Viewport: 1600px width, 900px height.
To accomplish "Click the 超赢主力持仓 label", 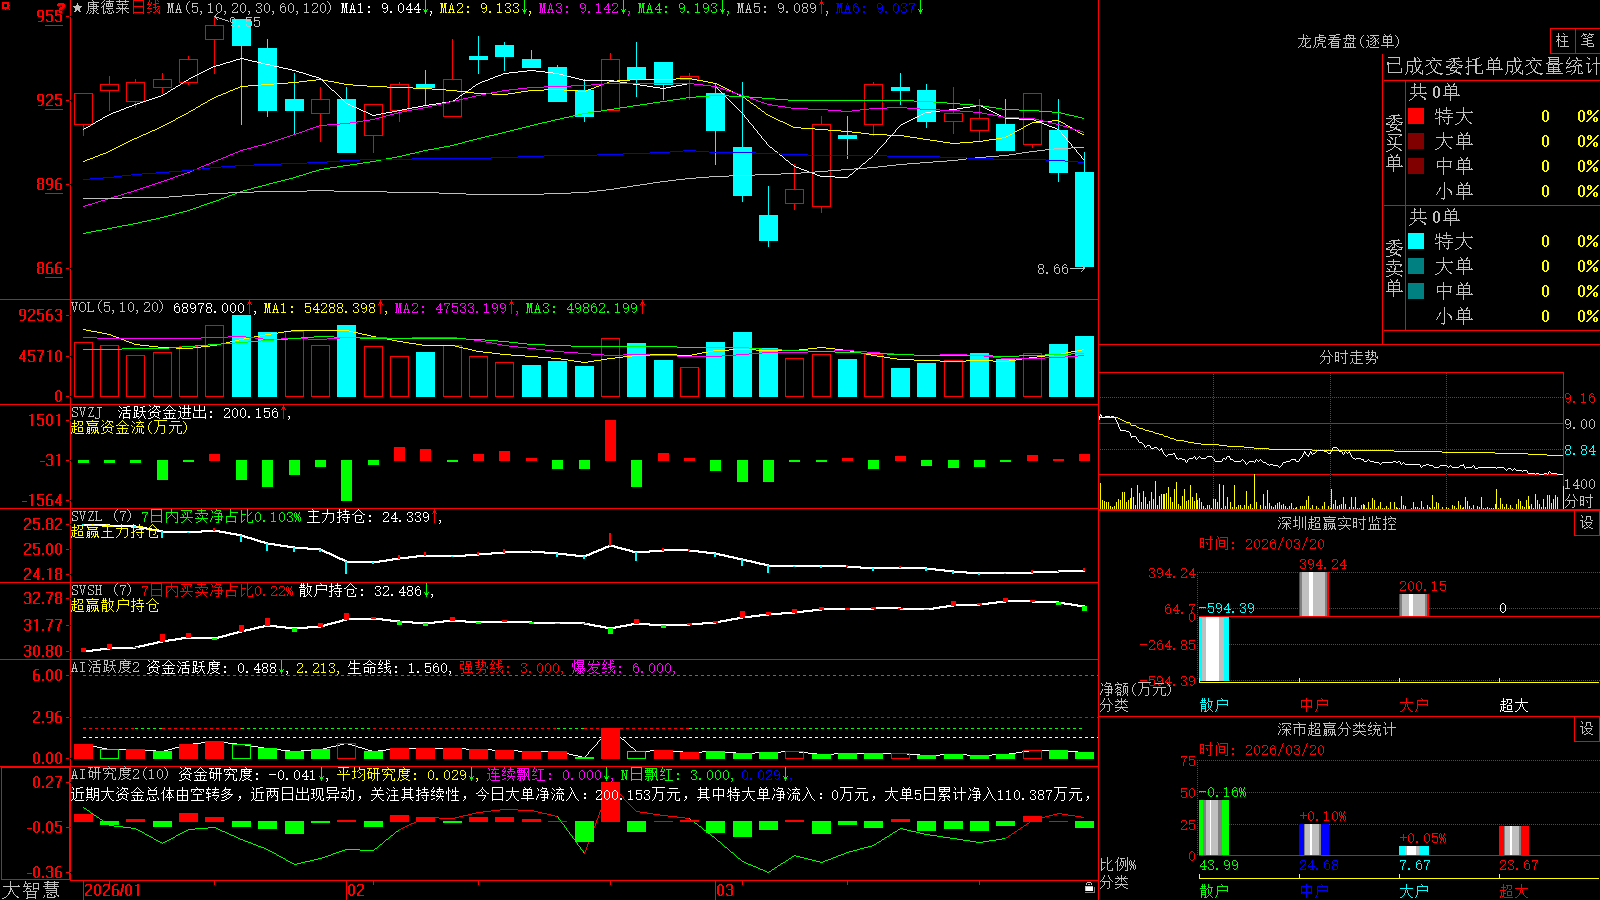I will pyautogui.click(x=115, y=532).
